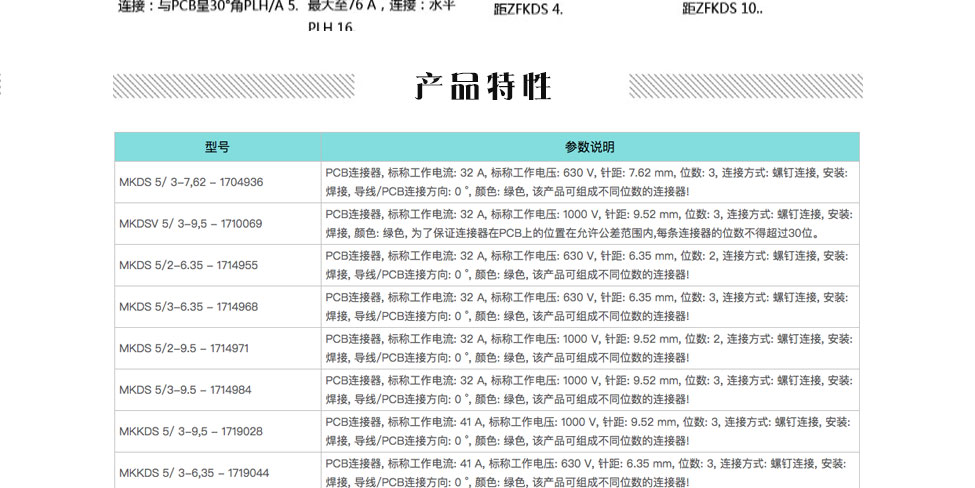The height and width of the screenshot is (488, 975).
Task: Click model cell MKDSV 5/ 3-9,5 - 1710069
Action: coord(190,224)
